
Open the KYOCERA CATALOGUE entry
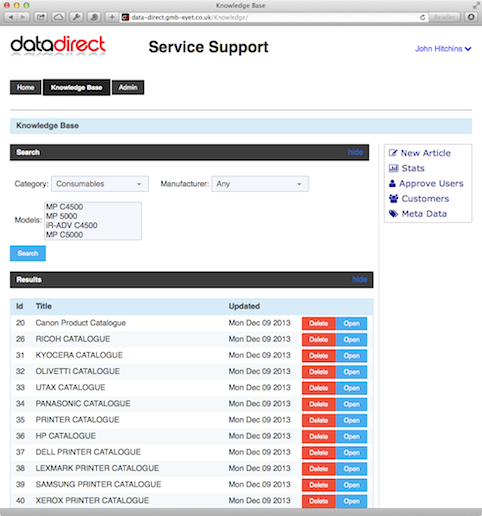tap(351, 356)
